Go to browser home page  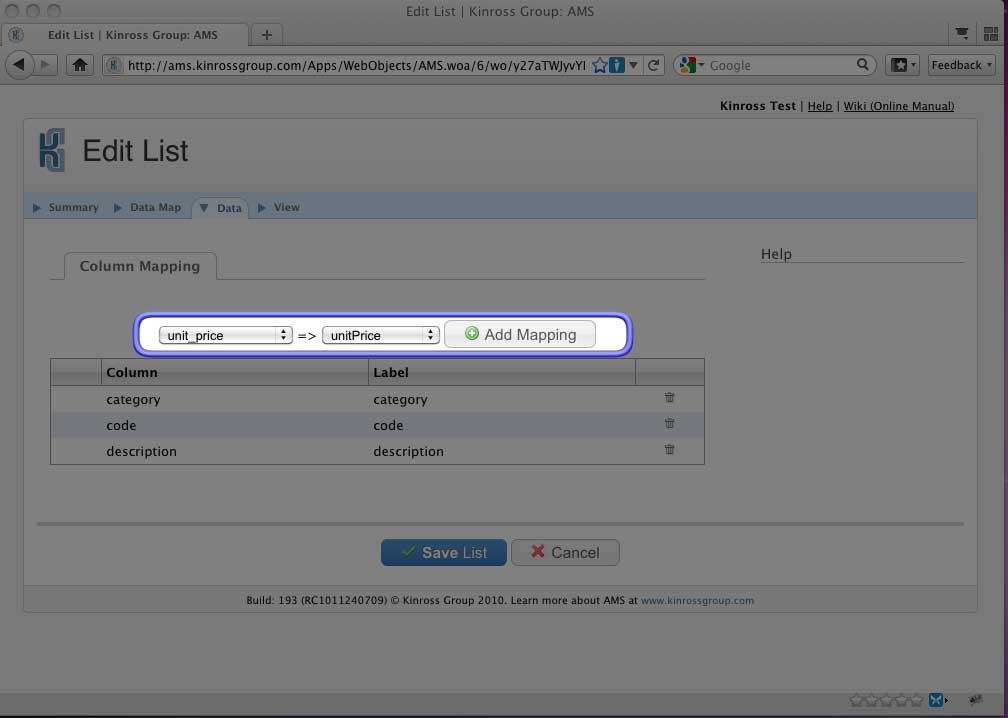80,65
